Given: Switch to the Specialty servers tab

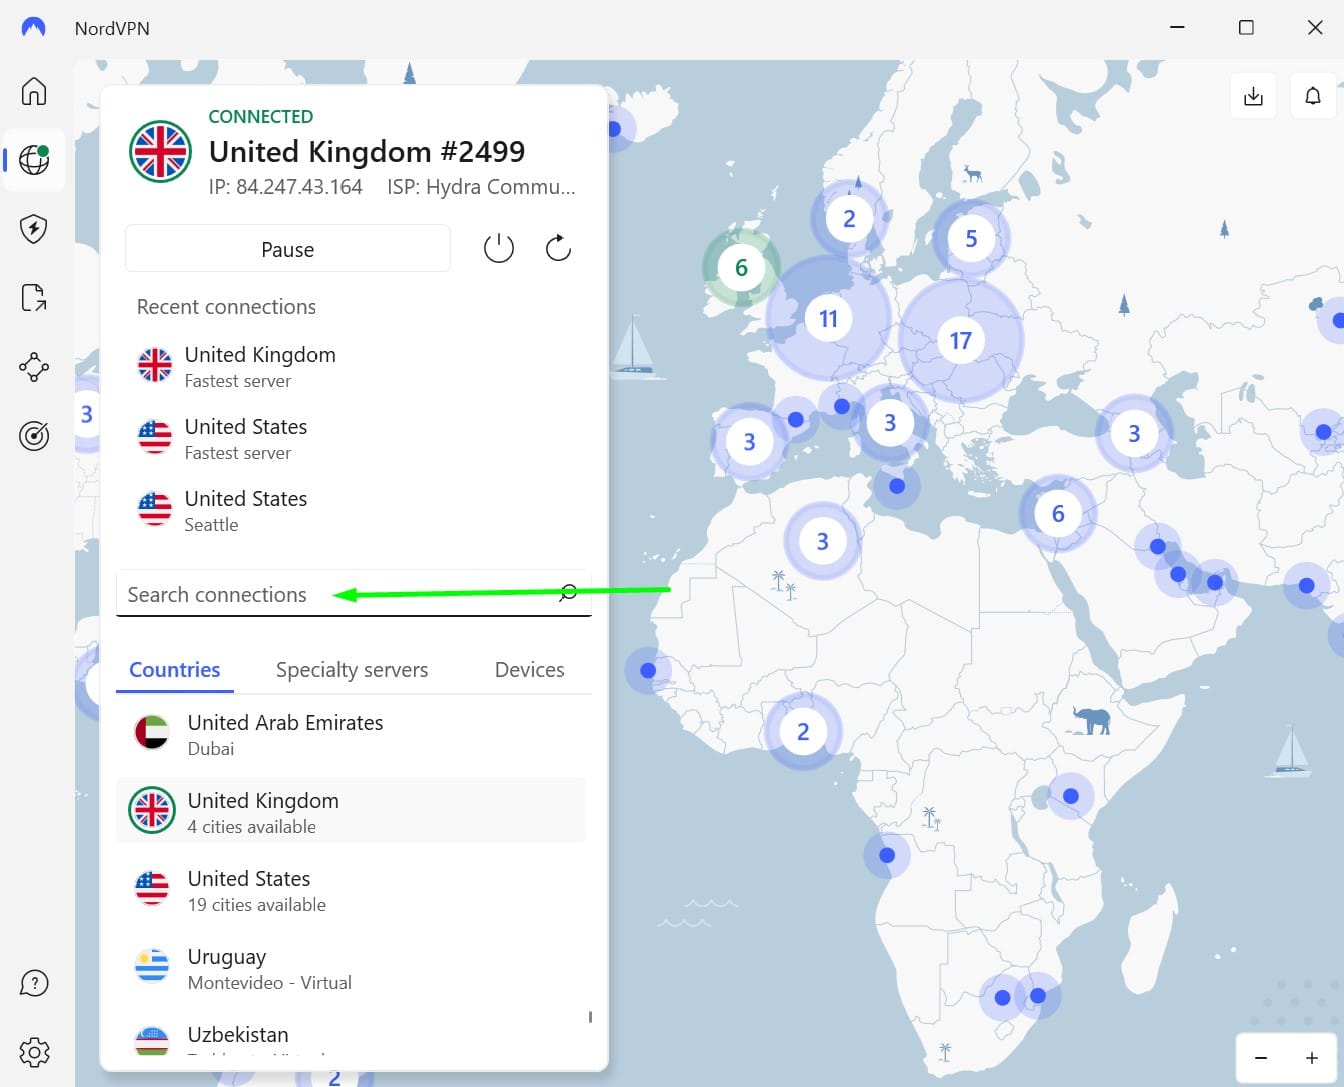Looking at the screenshot, I should pyautogui.click(x=352, y=670).
